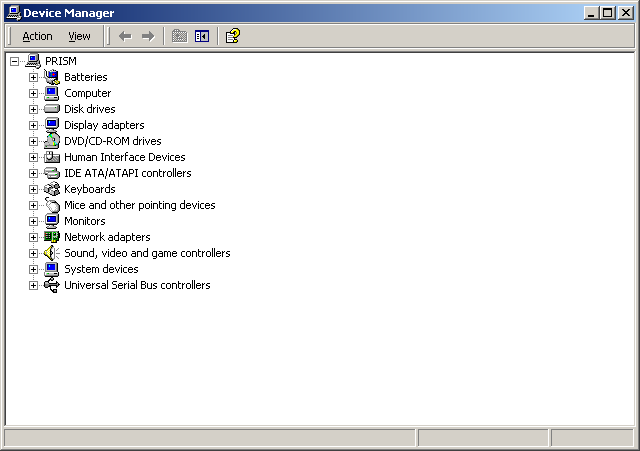Viewport: 640px width, 451px height.
Task: Click the Sound, video and game controllers icon
Action: tap(52, 253)
